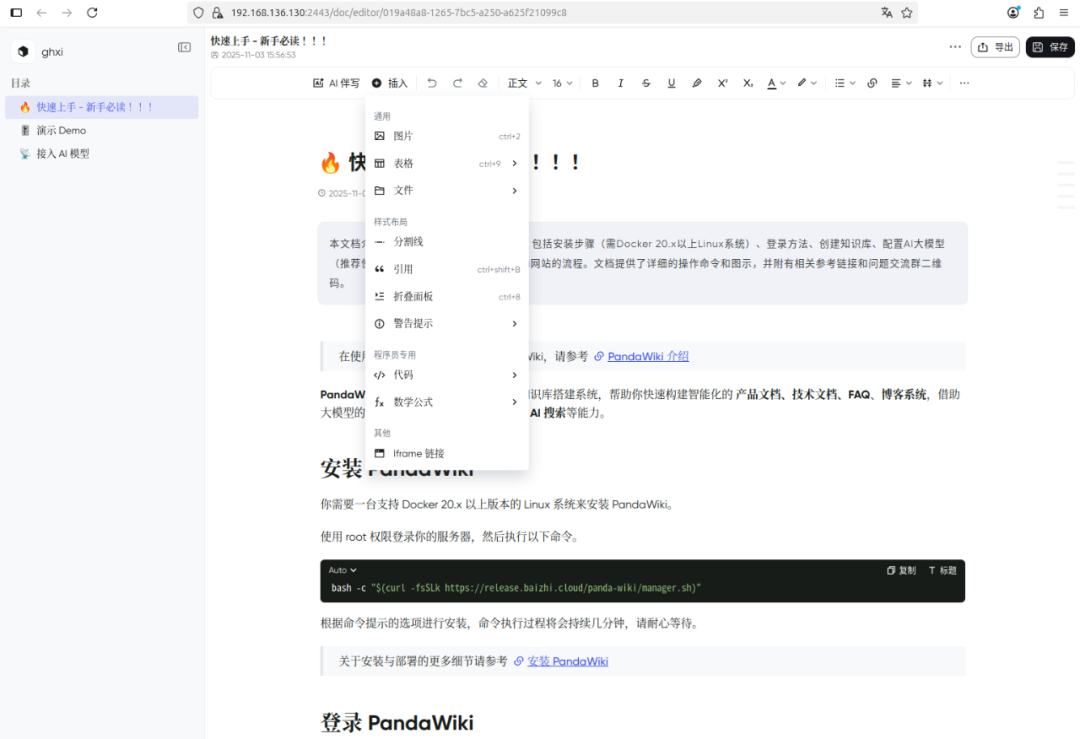The image size is (1080, 739).
Task: Insert a 分割线 divider line
Action: (447, 242)
